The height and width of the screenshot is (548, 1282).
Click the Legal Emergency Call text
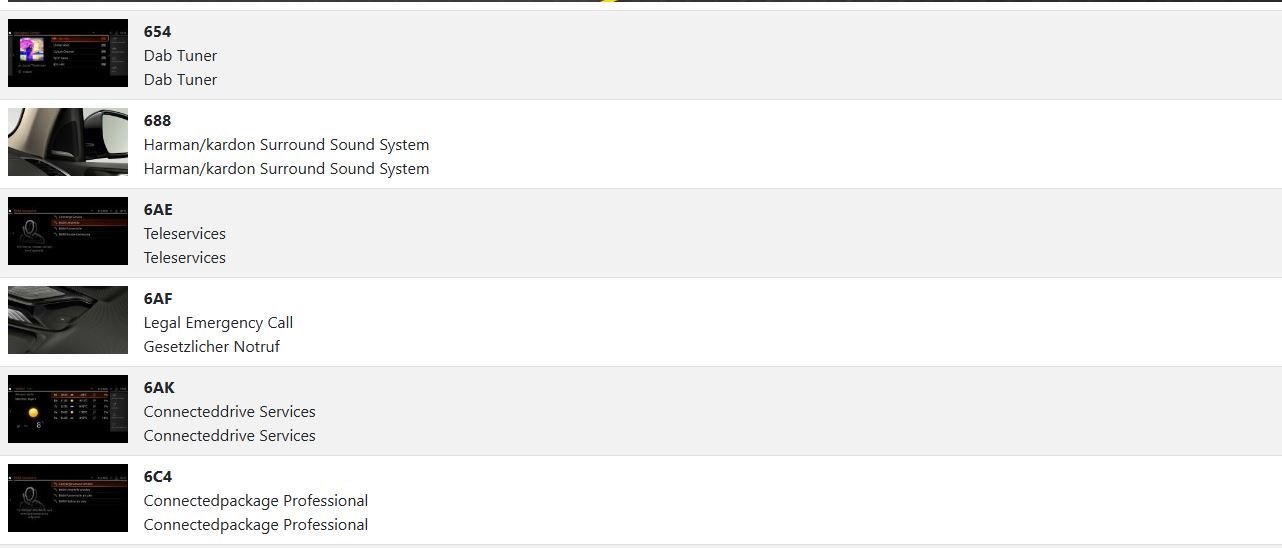218,323
